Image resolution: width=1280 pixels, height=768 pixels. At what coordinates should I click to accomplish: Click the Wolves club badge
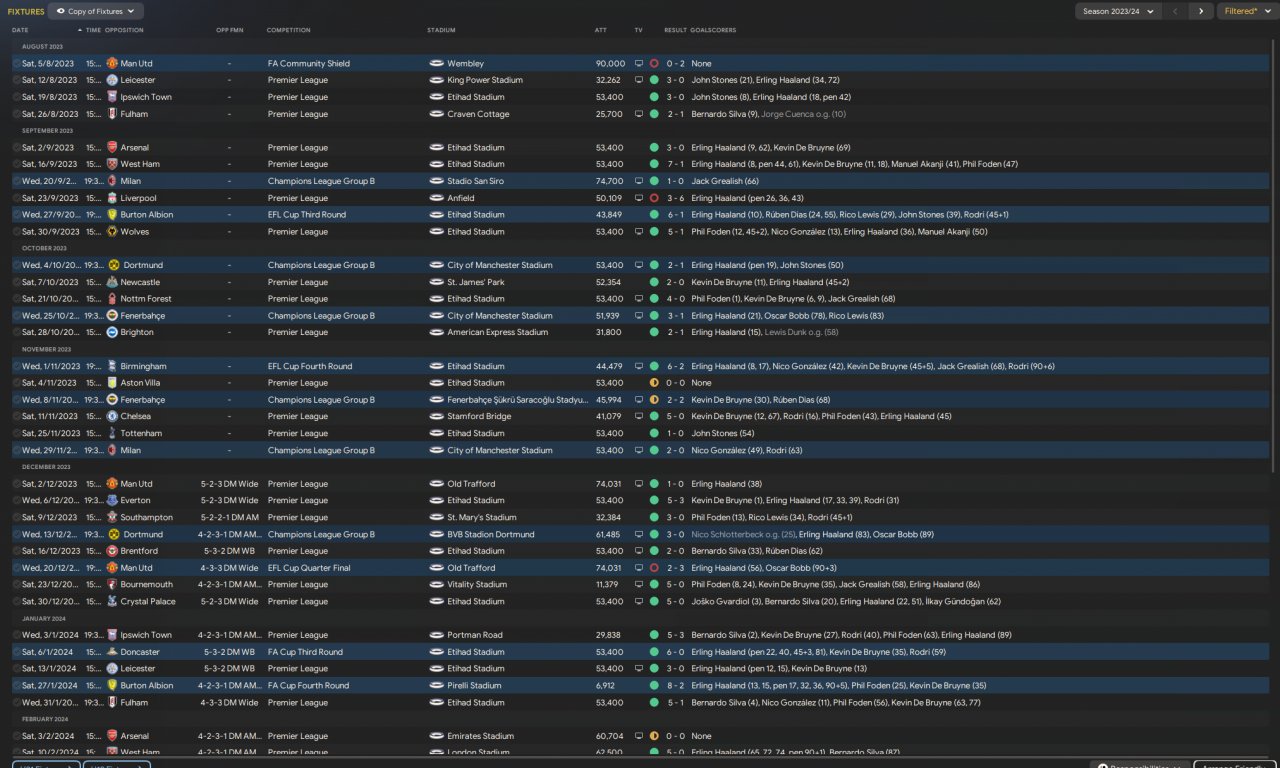tap(112, 231)
